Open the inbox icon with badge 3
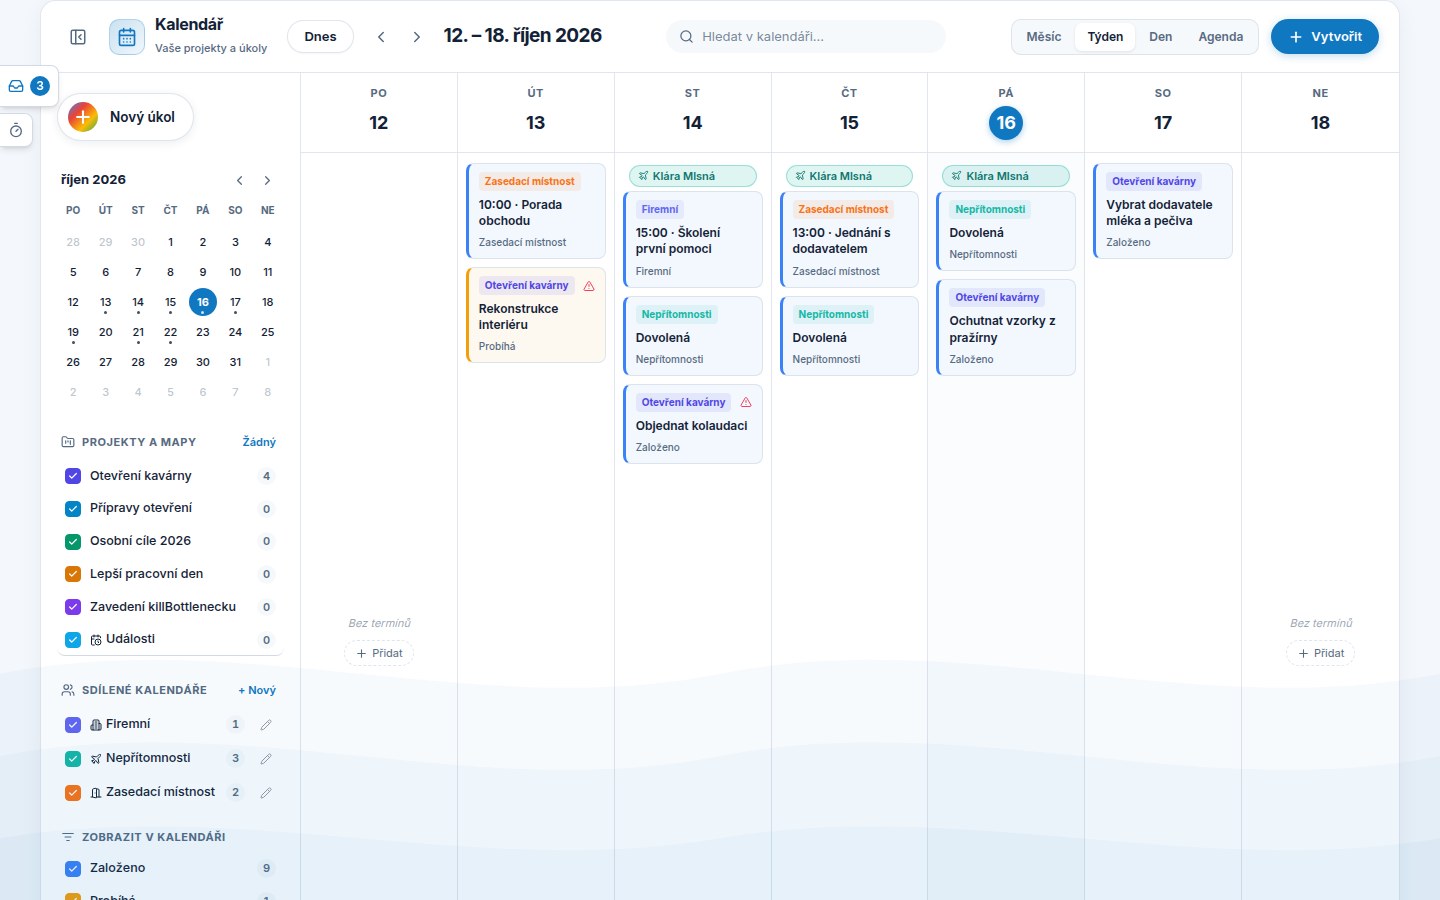This screenshot has width=1440, height=900. pos(16,86)
